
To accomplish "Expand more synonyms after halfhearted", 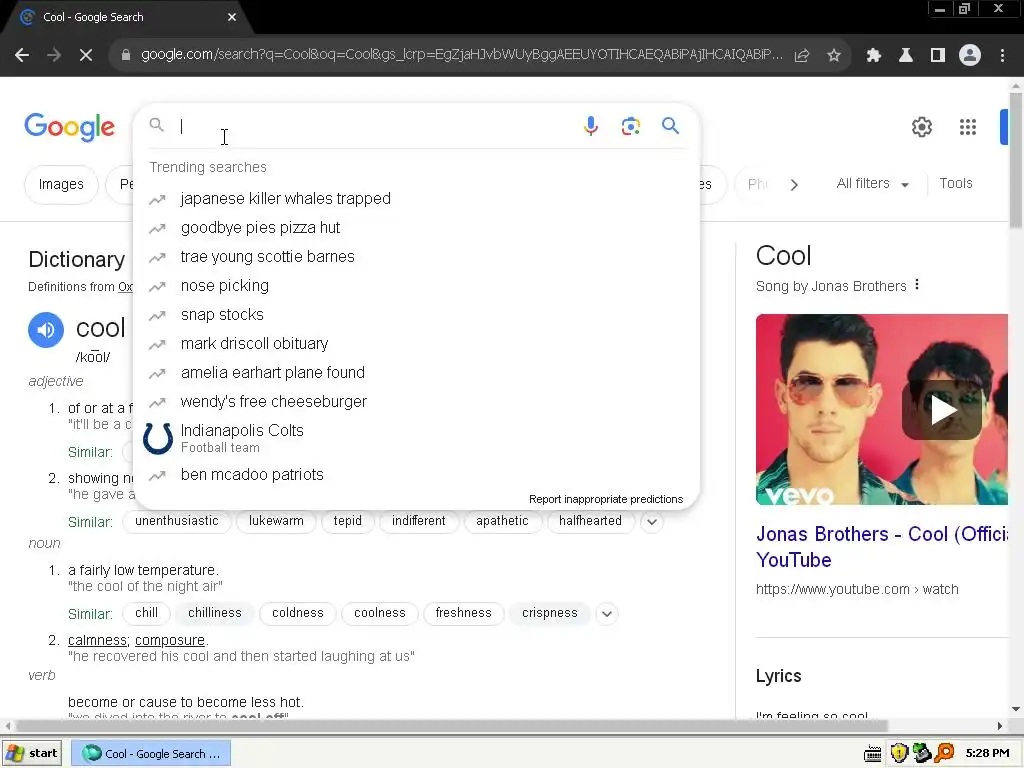I will click(651, 522).
